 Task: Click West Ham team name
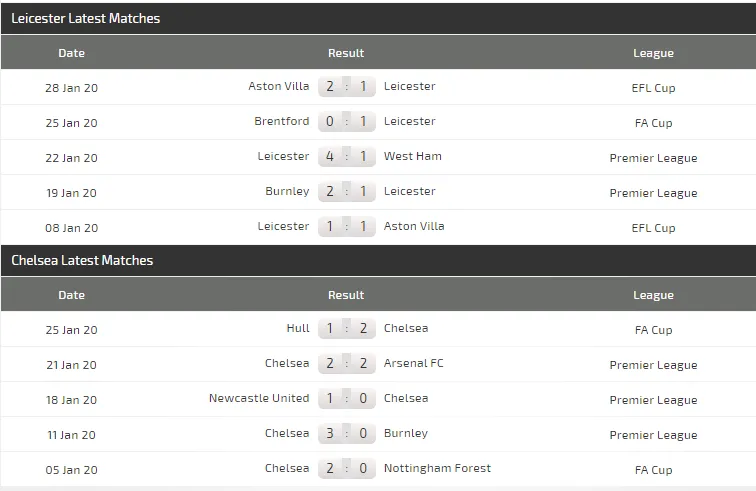[x=413, y=156]
